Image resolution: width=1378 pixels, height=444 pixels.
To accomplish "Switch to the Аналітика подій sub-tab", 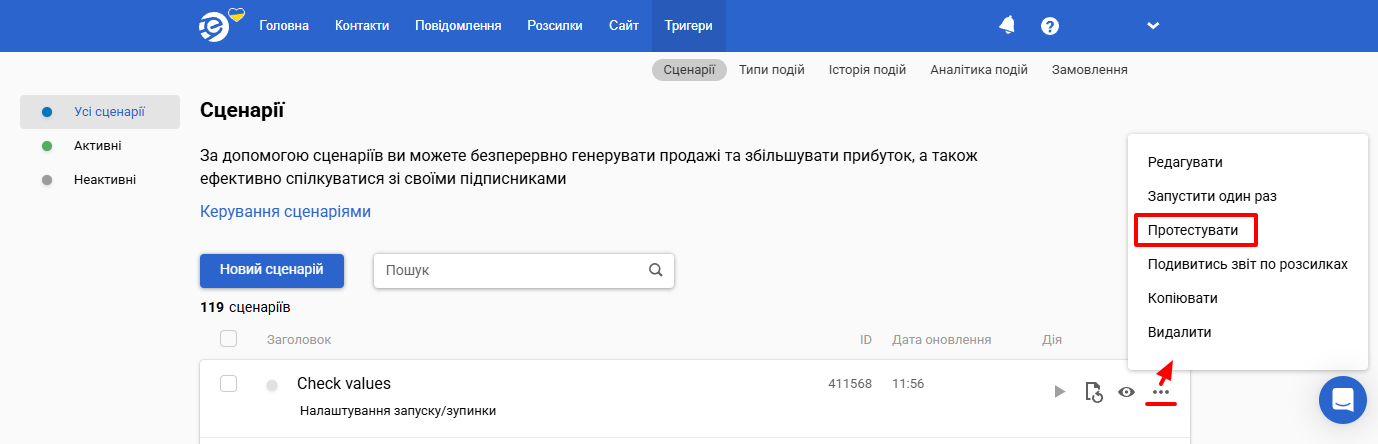I will 979,70.
